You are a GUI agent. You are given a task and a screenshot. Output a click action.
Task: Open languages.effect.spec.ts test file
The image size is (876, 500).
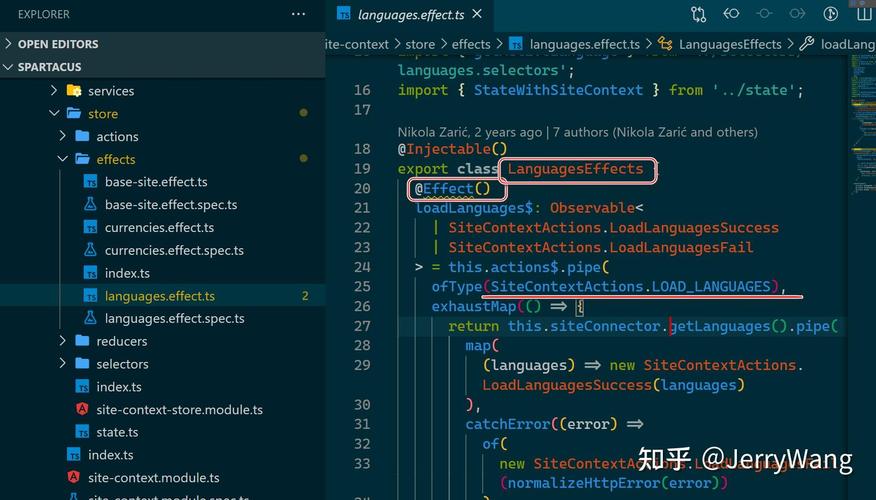174,318
